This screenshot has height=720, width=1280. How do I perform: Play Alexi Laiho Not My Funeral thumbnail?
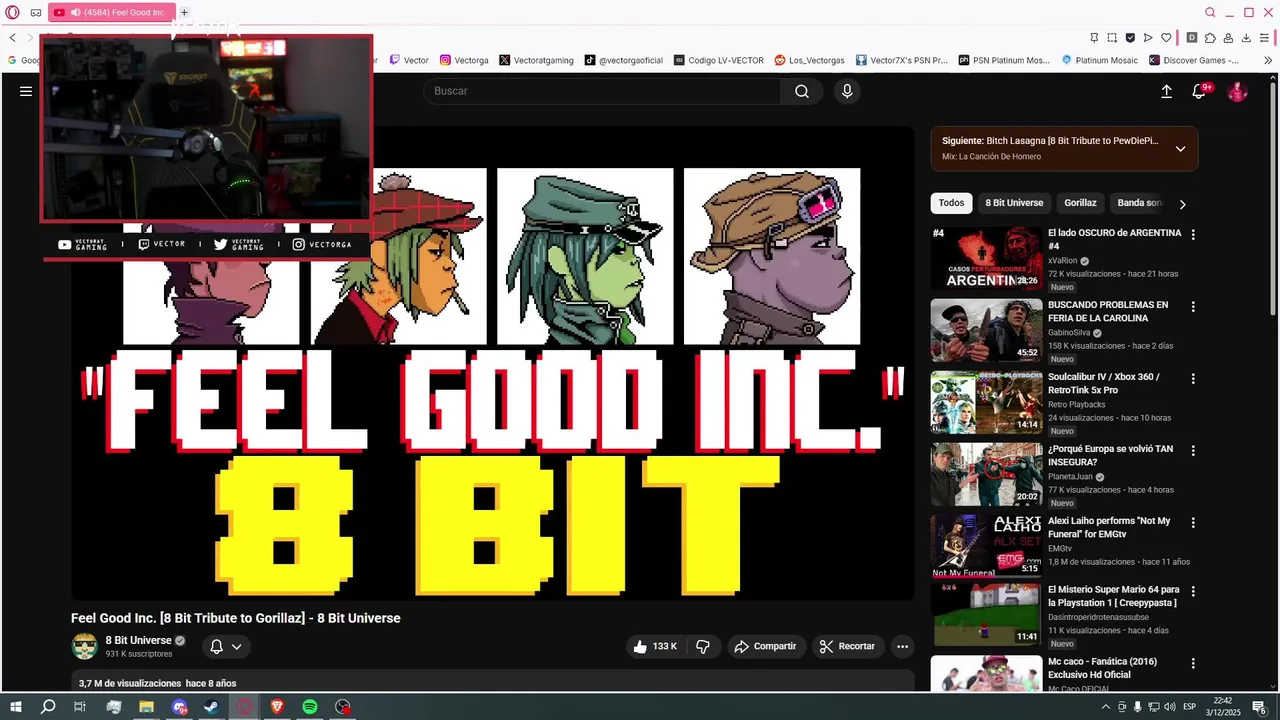coord(986,546)
